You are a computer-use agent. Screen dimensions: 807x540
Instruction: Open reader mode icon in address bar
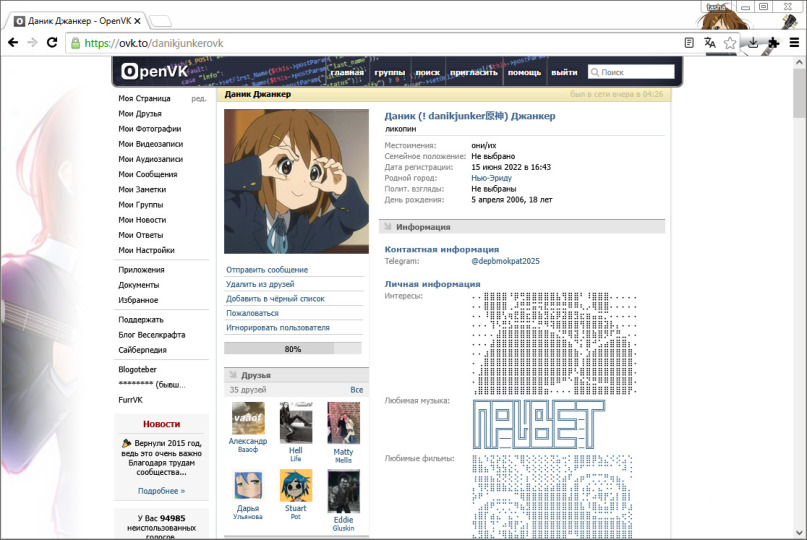coord(689,43)
